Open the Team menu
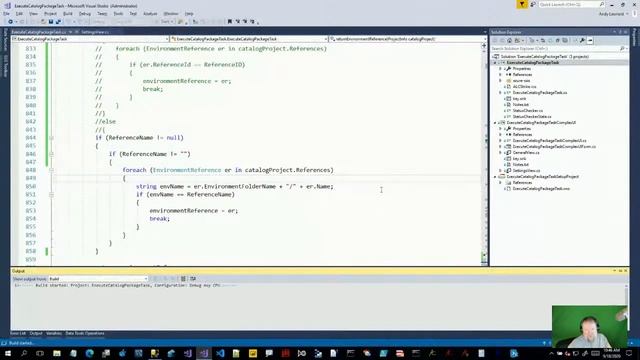Viewport: 640px width, 360px height. click(x=102, y=13)
